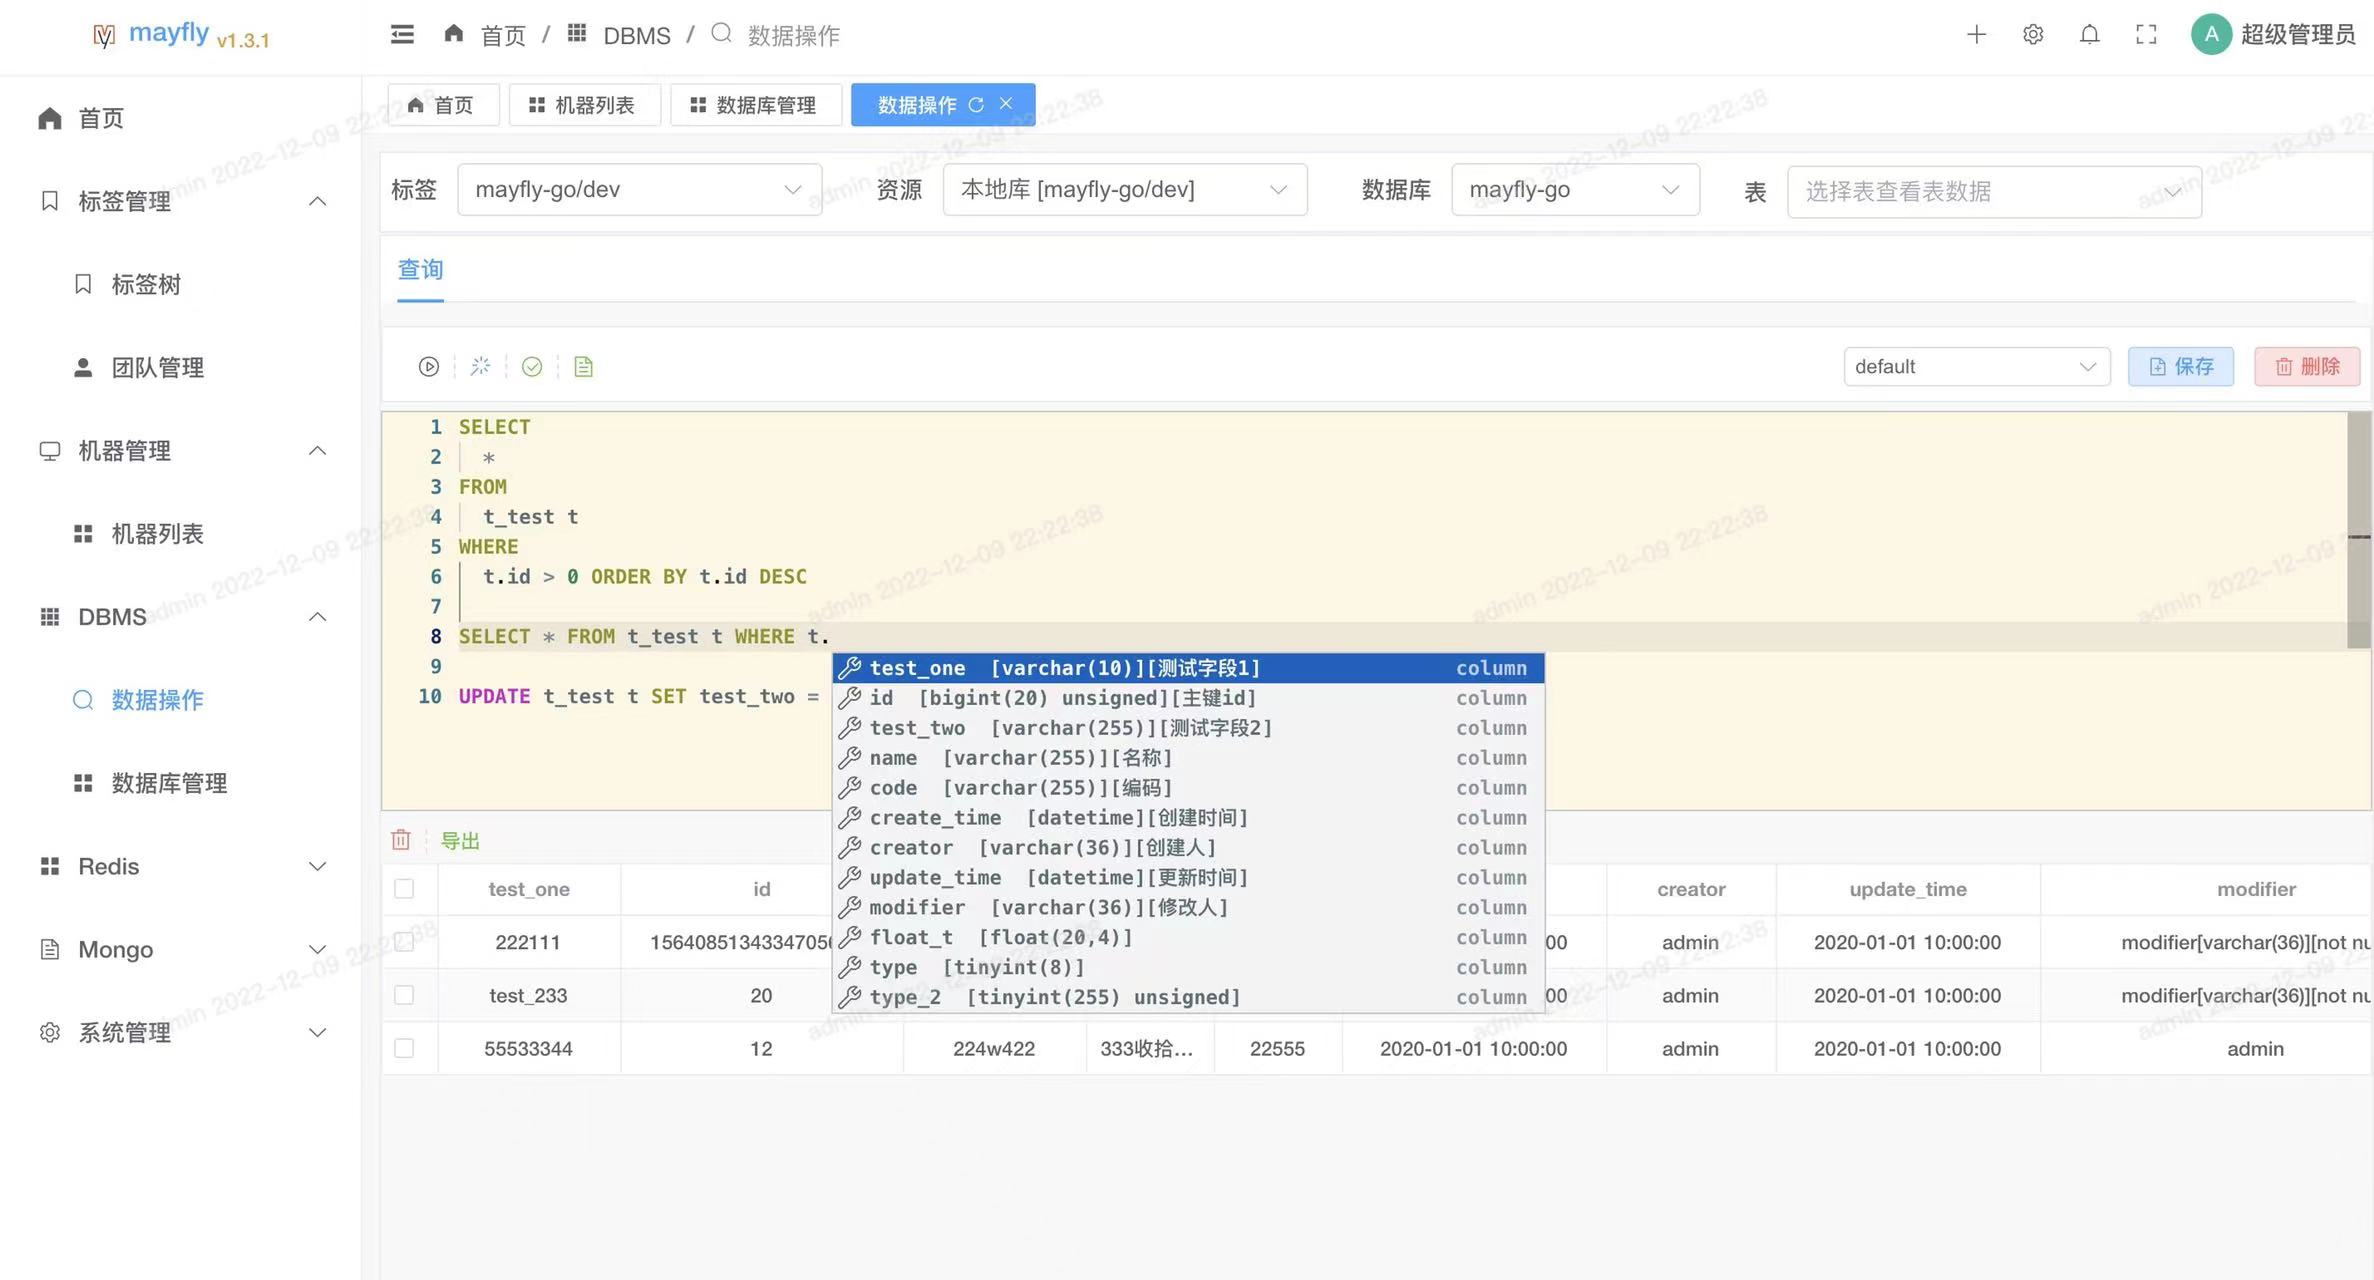This screenshot has width=2374, height=1280.
Task: Click the red trash icon above results
Action: tap(401, 840)
